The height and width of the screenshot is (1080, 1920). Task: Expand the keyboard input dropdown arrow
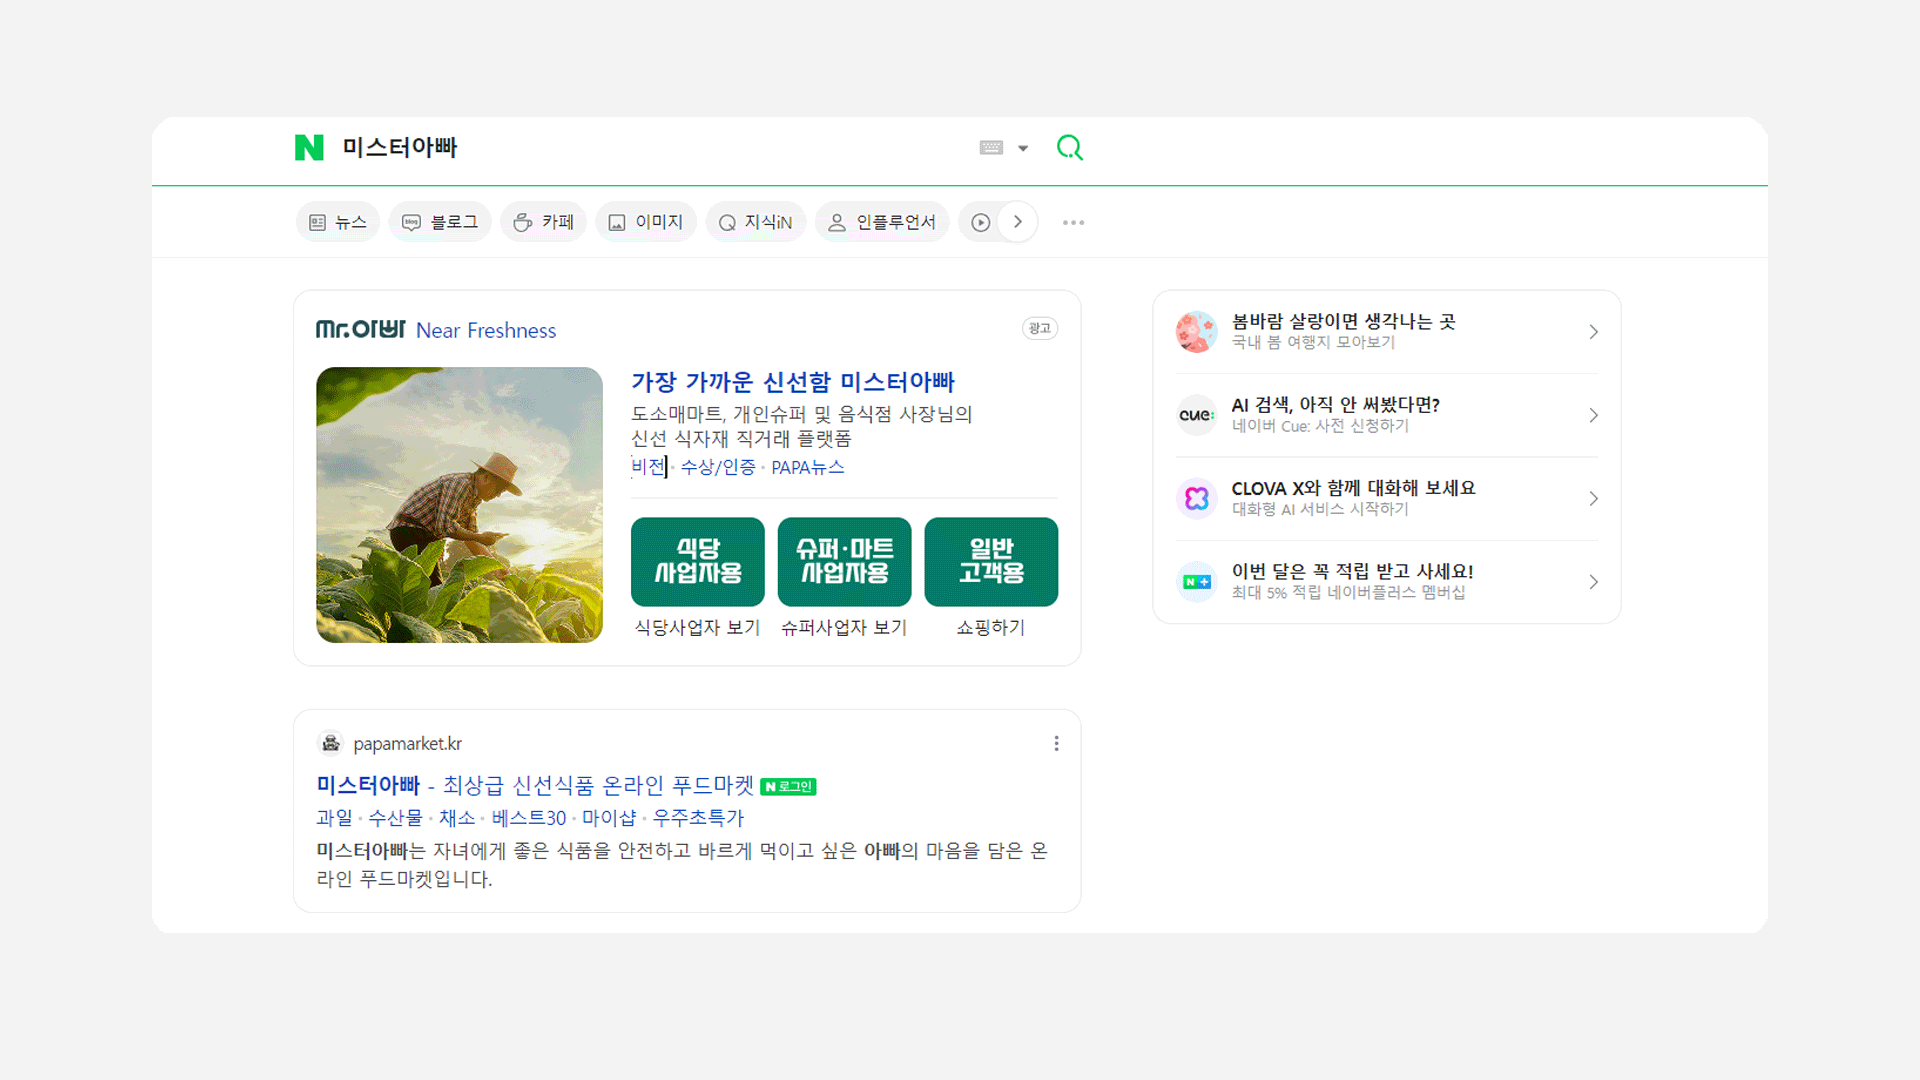click(1023, 148)
